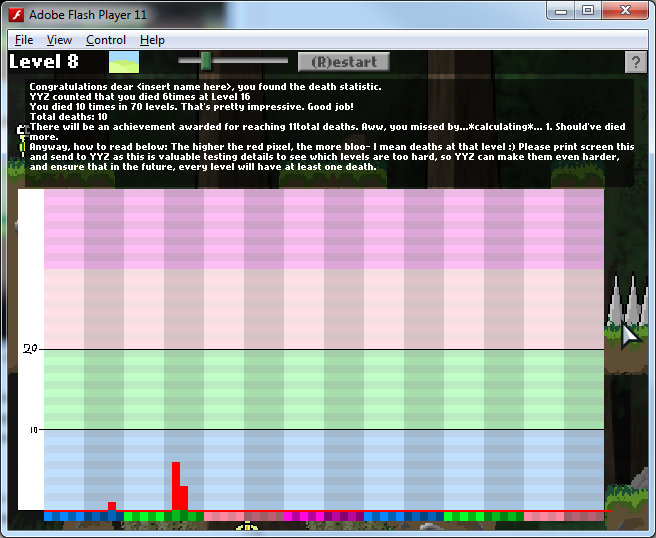Click the small leftmost red bar in the chart

(x=112, y=506)
